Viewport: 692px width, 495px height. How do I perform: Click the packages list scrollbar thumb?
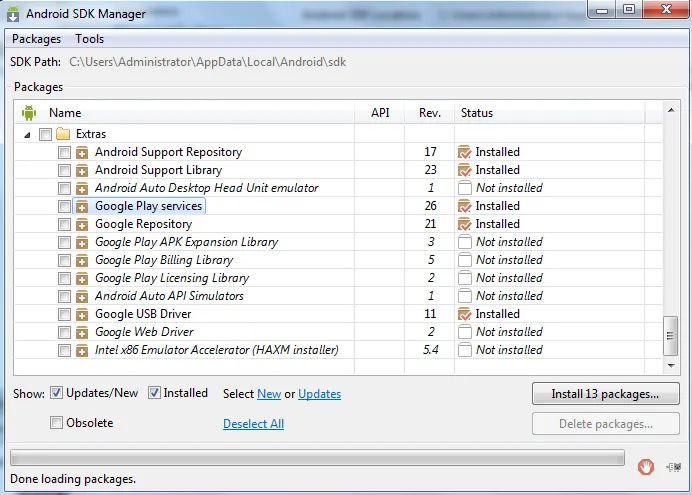tap(670, 335)
